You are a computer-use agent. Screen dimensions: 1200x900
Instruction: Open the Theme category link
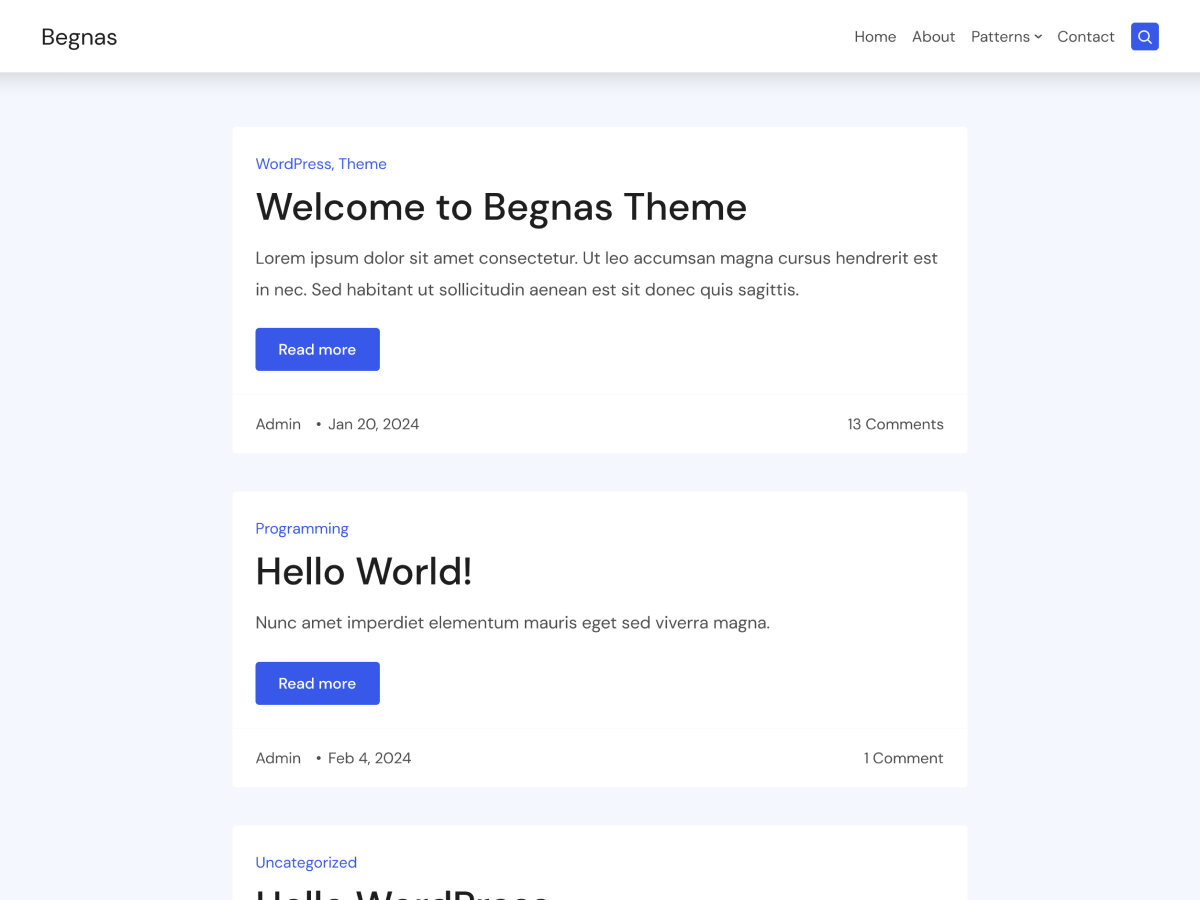[x=363, y=163]
